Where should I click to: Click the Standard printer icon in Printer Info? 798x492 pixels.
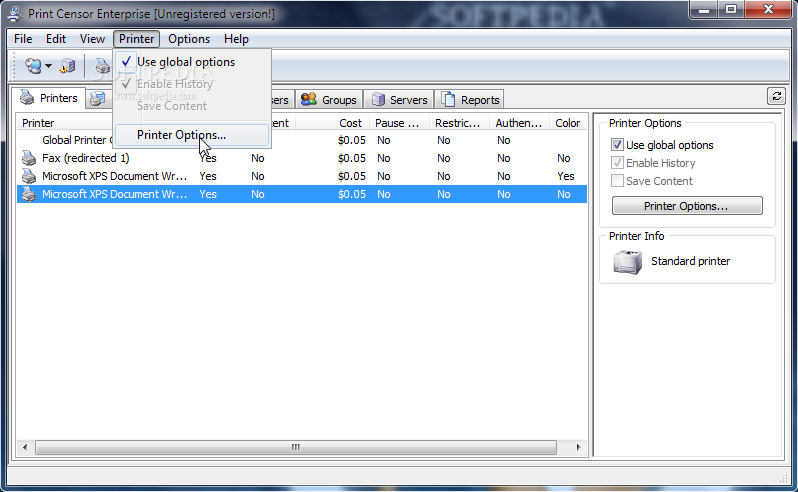point(627,262)
